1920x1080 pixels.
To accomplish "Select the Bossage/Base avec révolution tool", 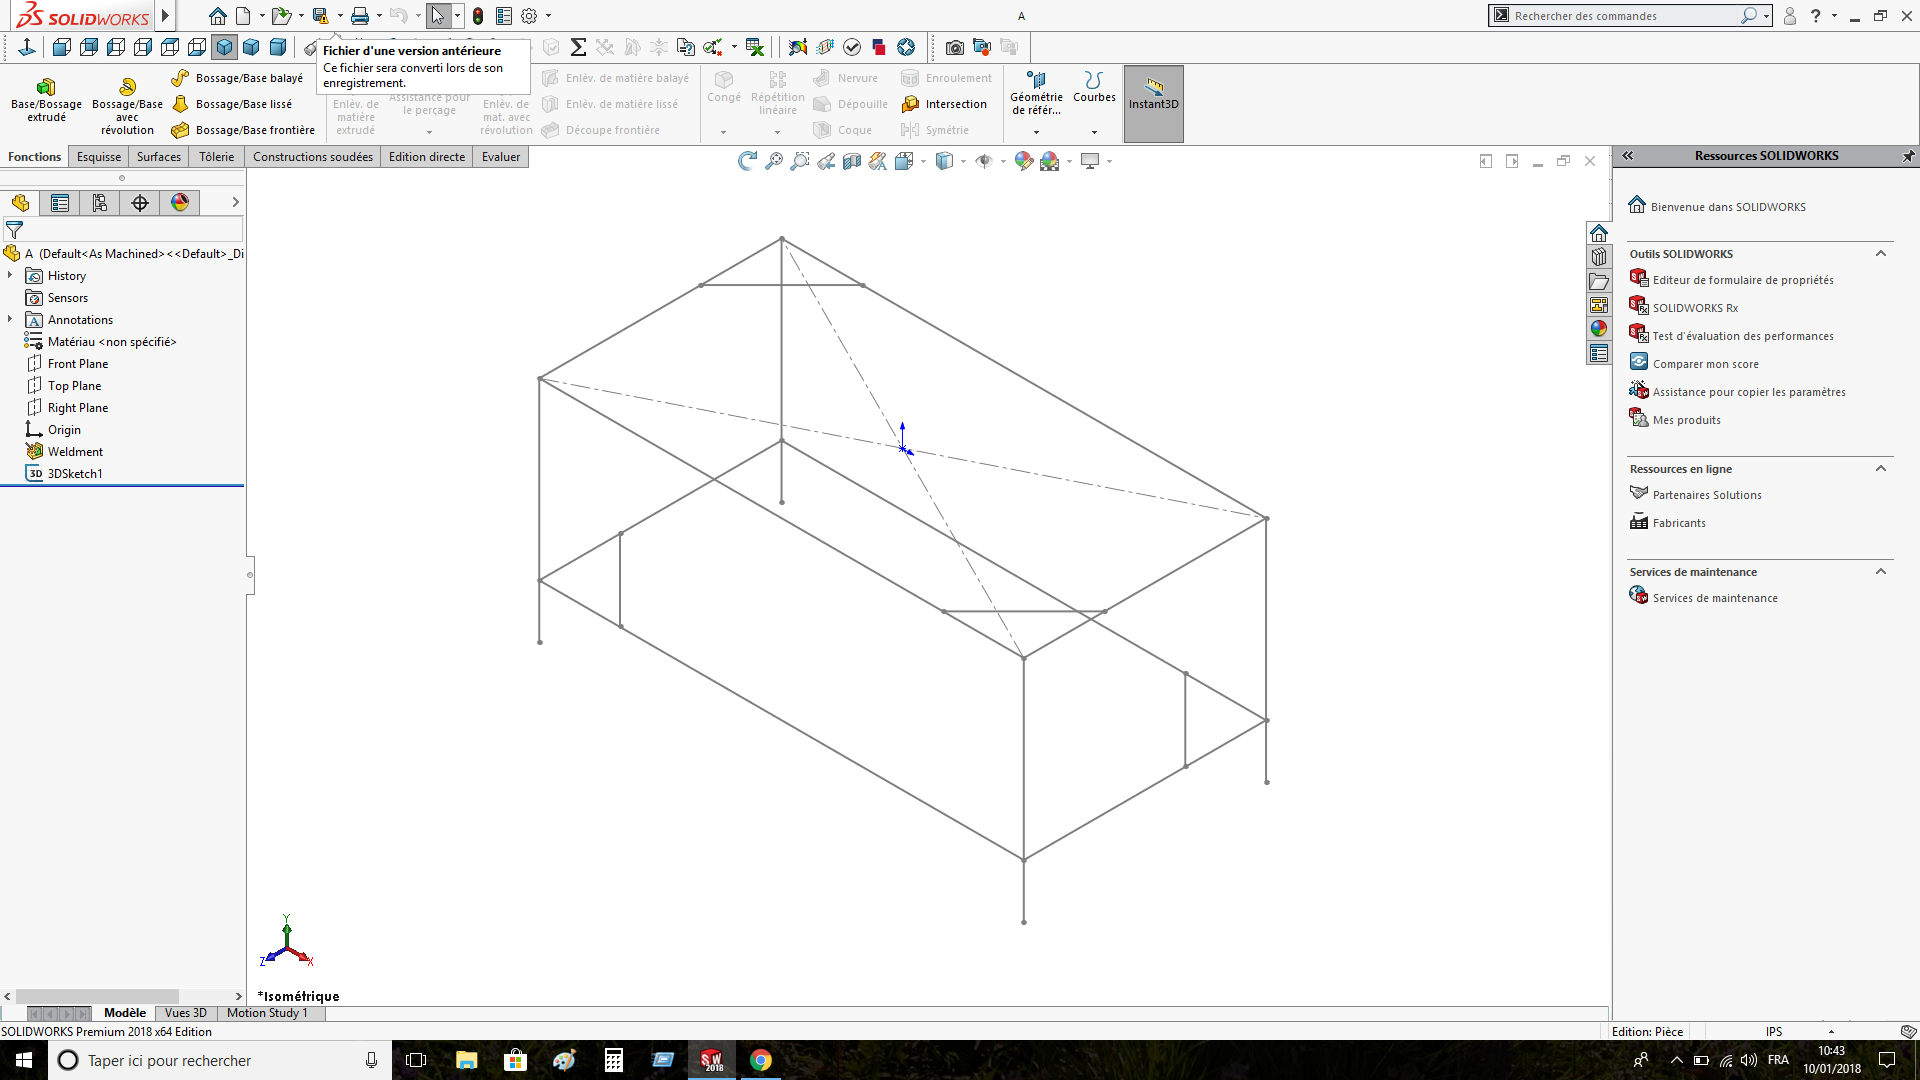I will tap(127, 87).
